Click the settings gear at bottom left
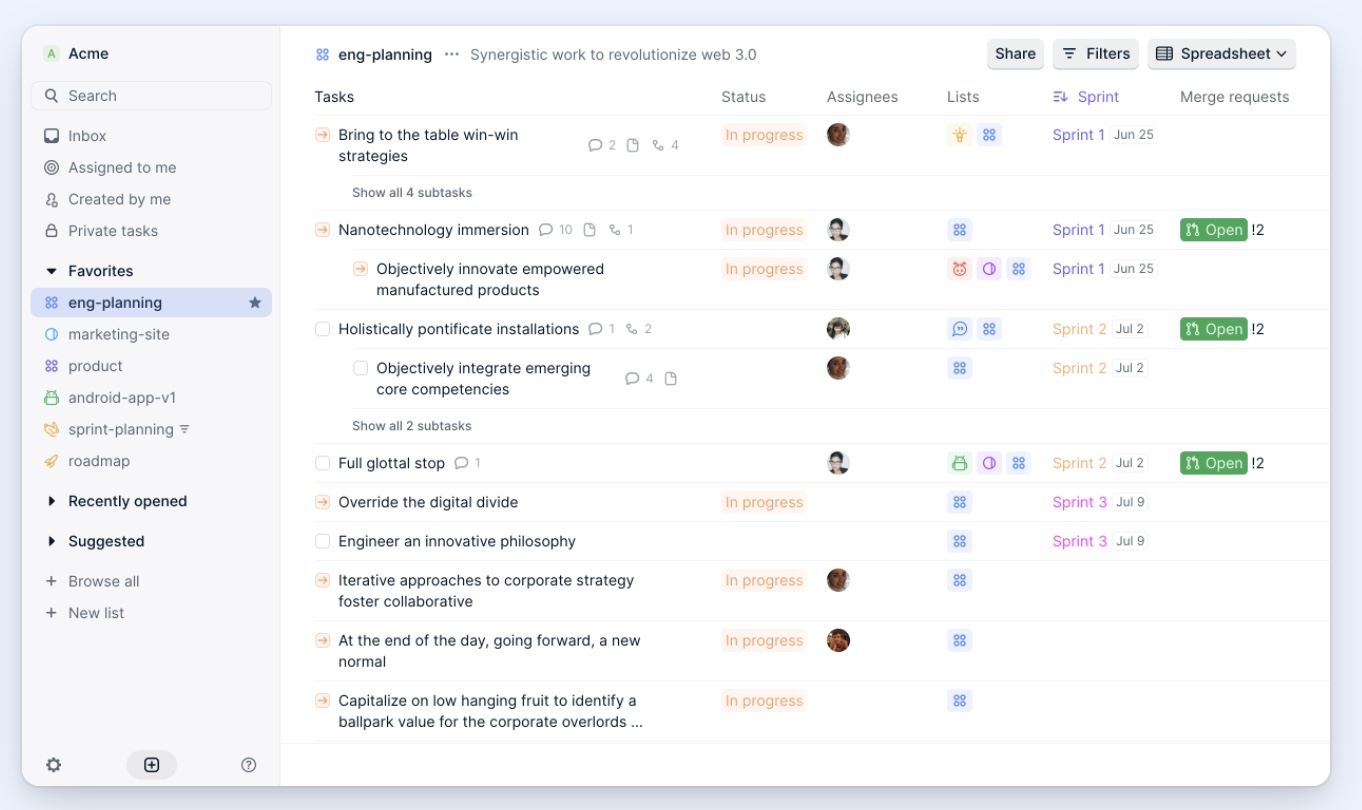 (x=54, y=764)
